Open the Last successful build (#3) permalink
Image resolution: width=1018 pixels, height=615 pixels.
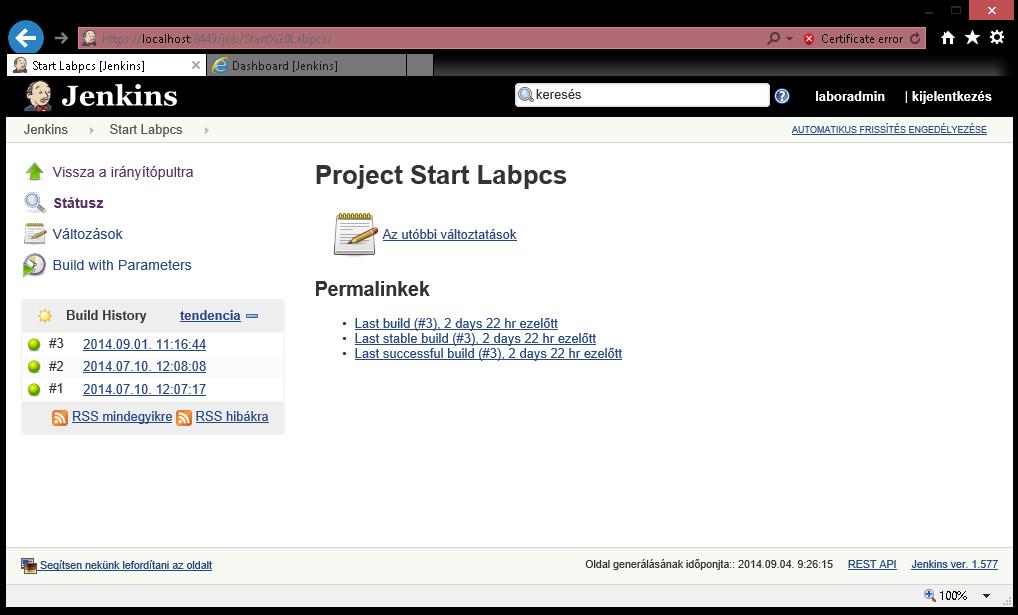[488, 353]
